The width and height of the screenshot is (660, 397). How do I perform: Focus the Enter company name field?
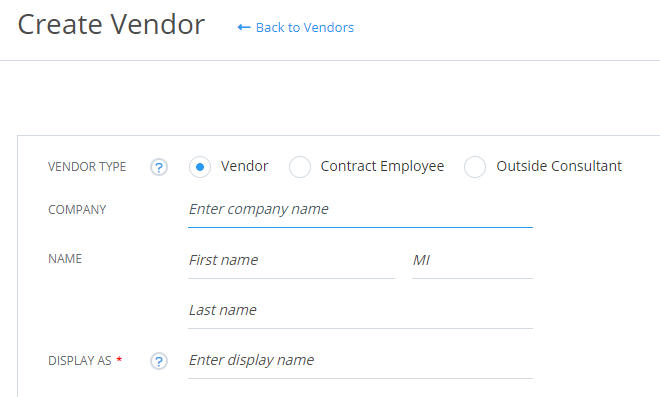(x=360, y=210)
